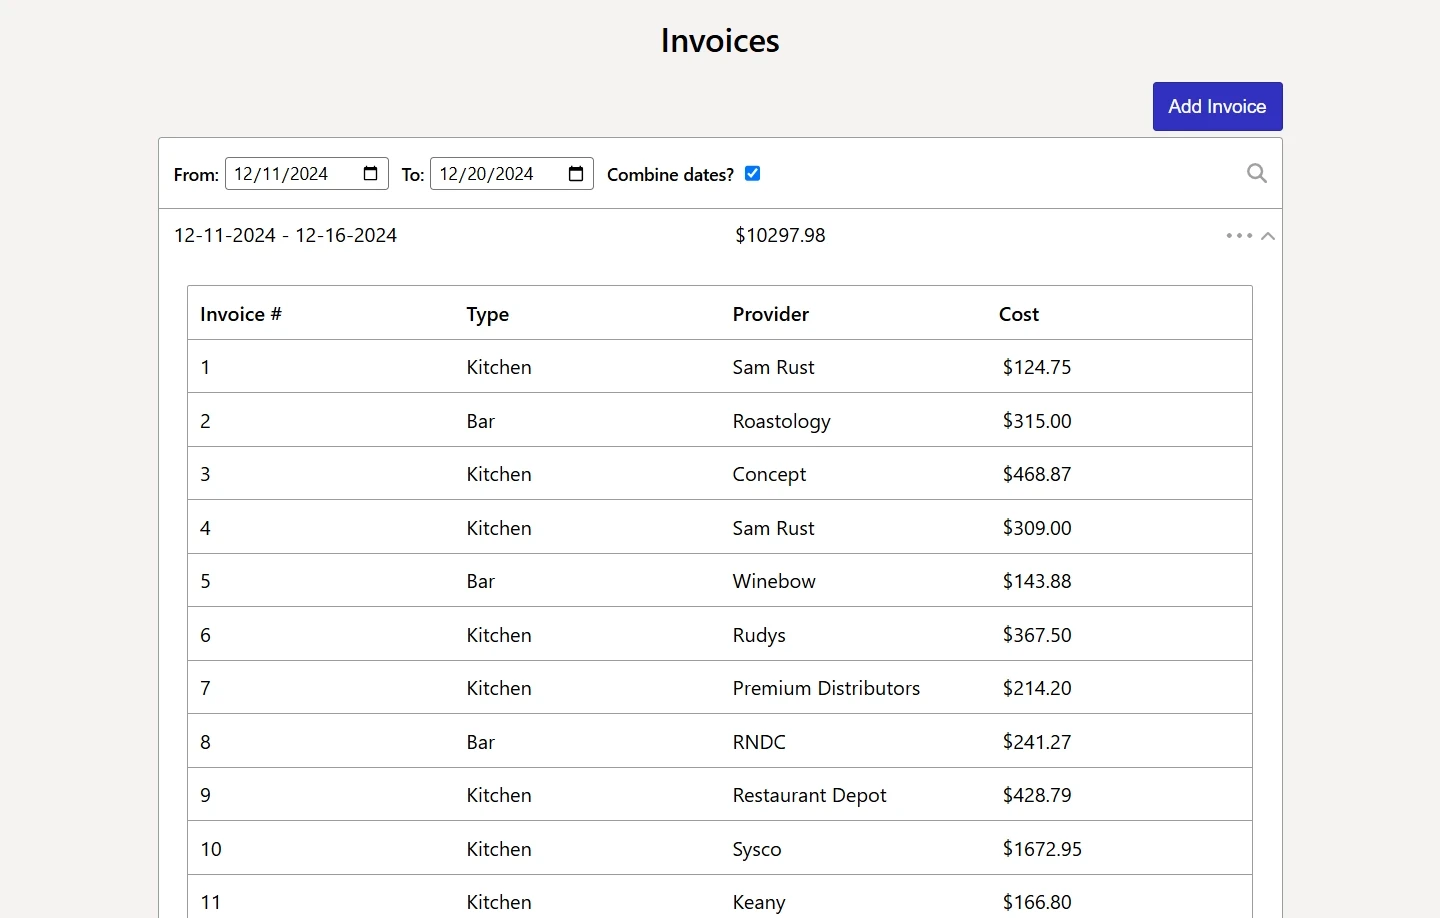Click the group total $10297.98
This screenshot has width=1440, height=918.
click(780, 235)
